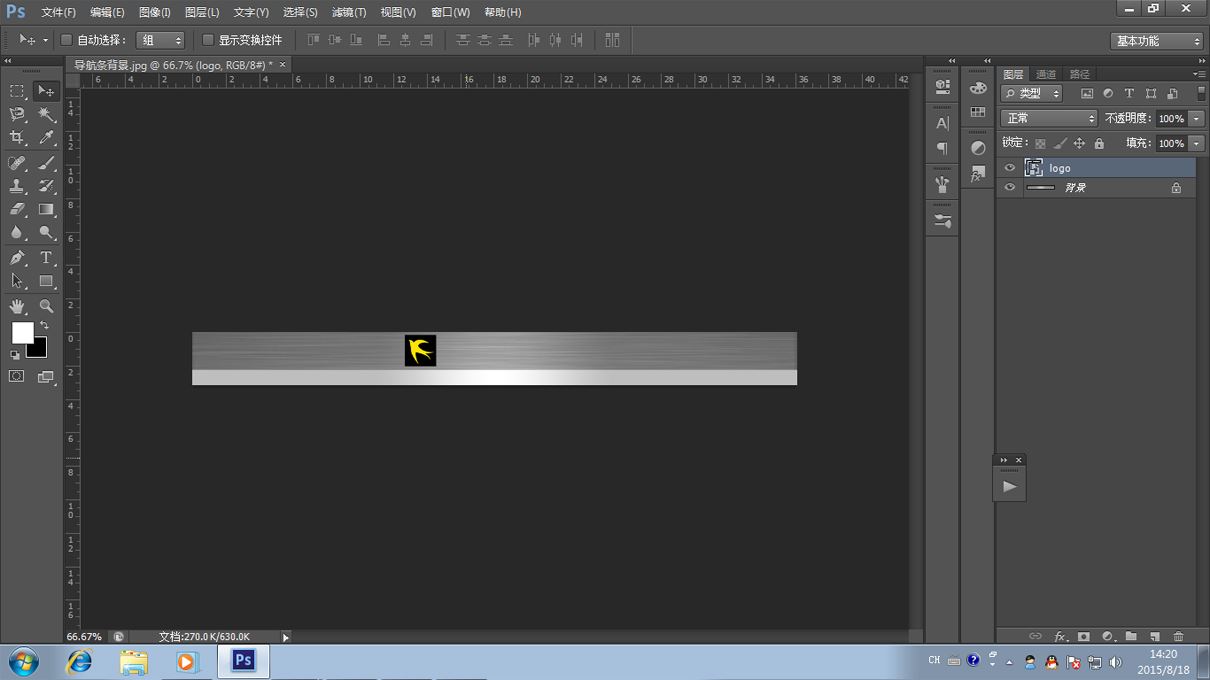Toggle the pixel layer filter
This screenshot has height=680, width=1210.
(1087, 93)
